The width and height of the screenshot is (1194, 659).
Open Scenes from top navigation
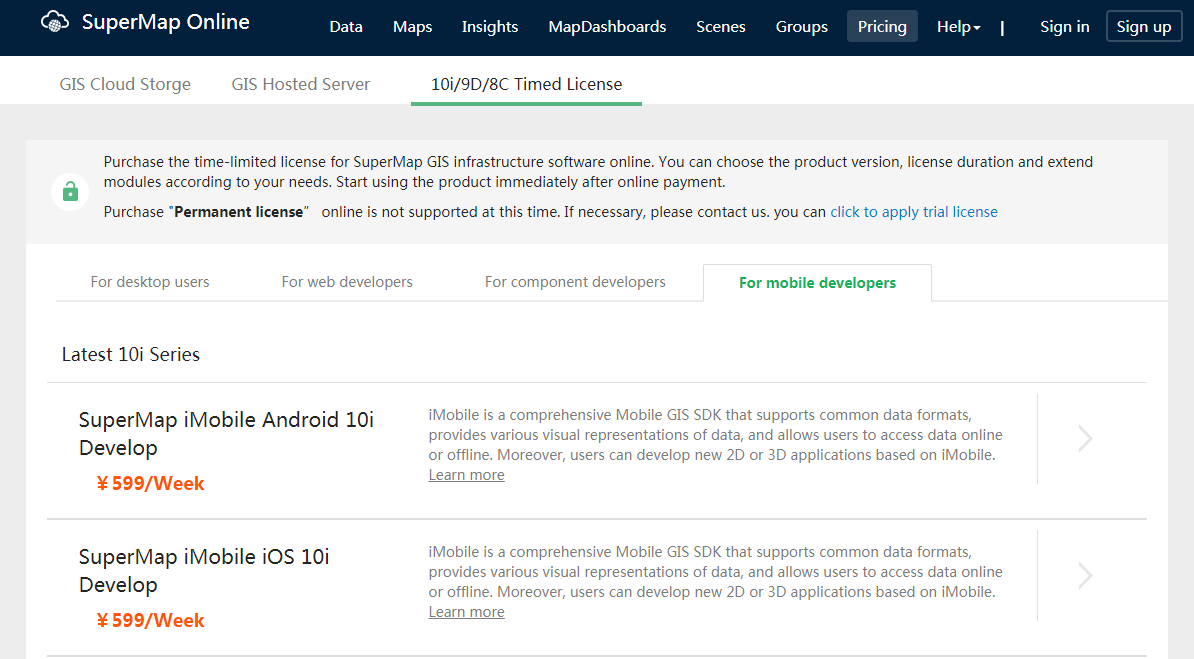(x=720, y=27)
